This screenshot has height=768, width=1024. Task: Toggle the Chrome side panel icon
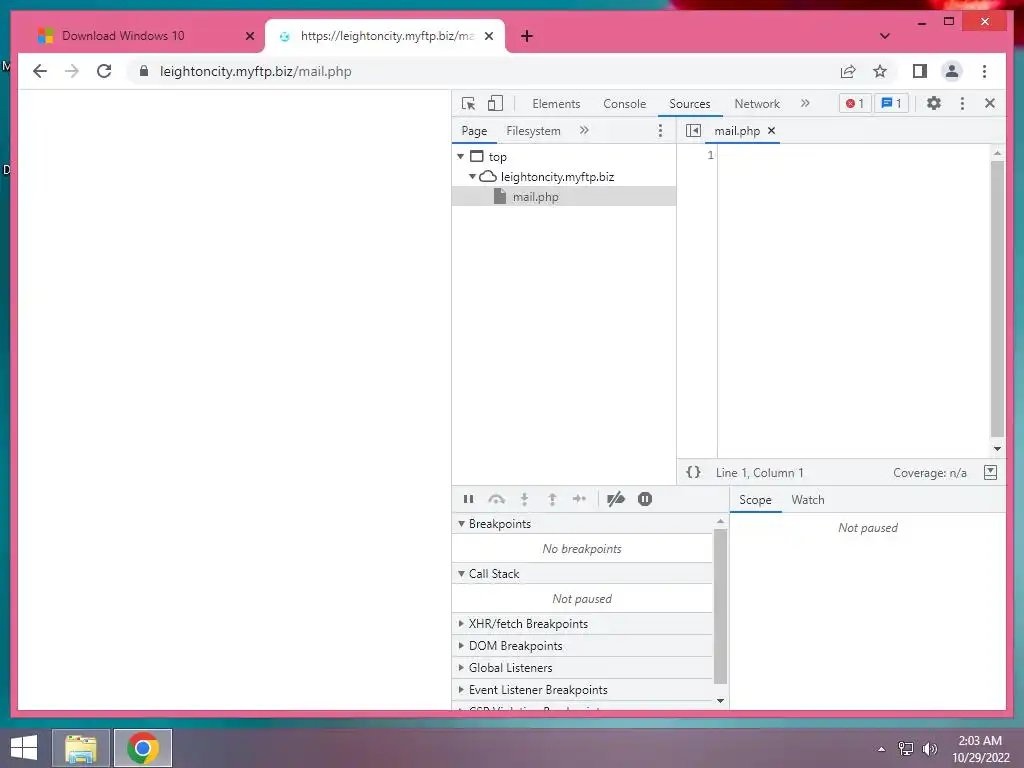(920, 71)
